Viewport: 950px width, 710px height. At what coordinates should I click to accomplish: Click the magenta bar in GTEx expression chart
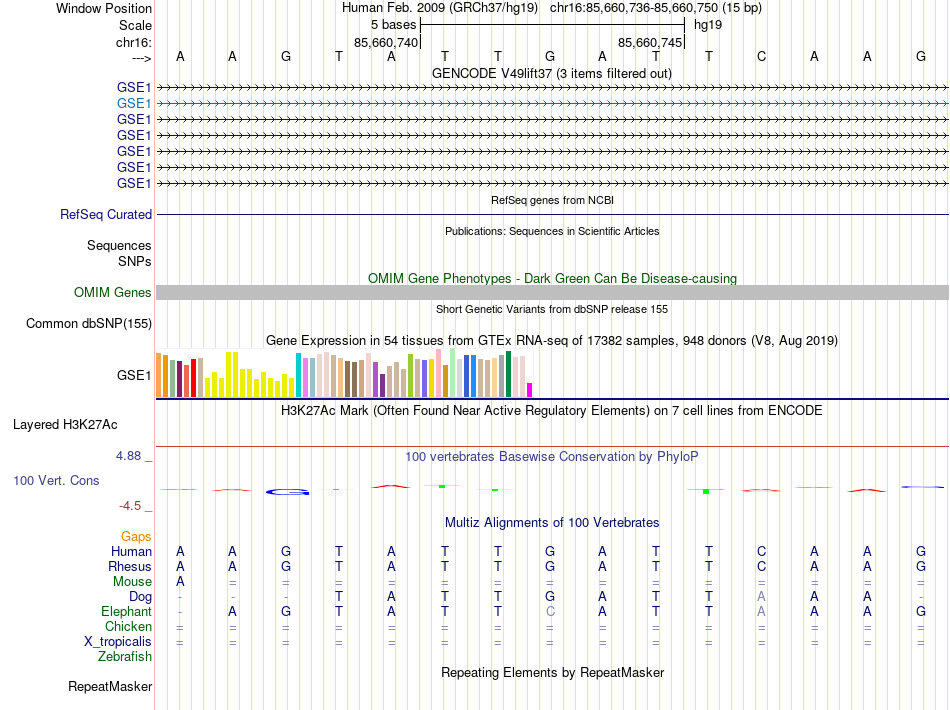click(530, 390)
